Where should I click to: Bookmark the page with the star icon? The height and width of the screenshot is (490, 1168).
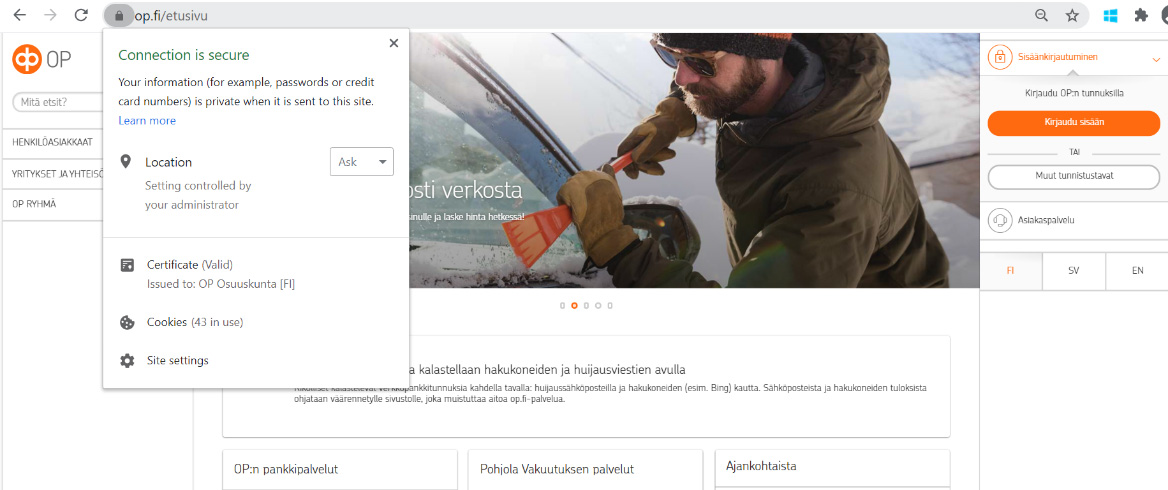[1072, 16]
